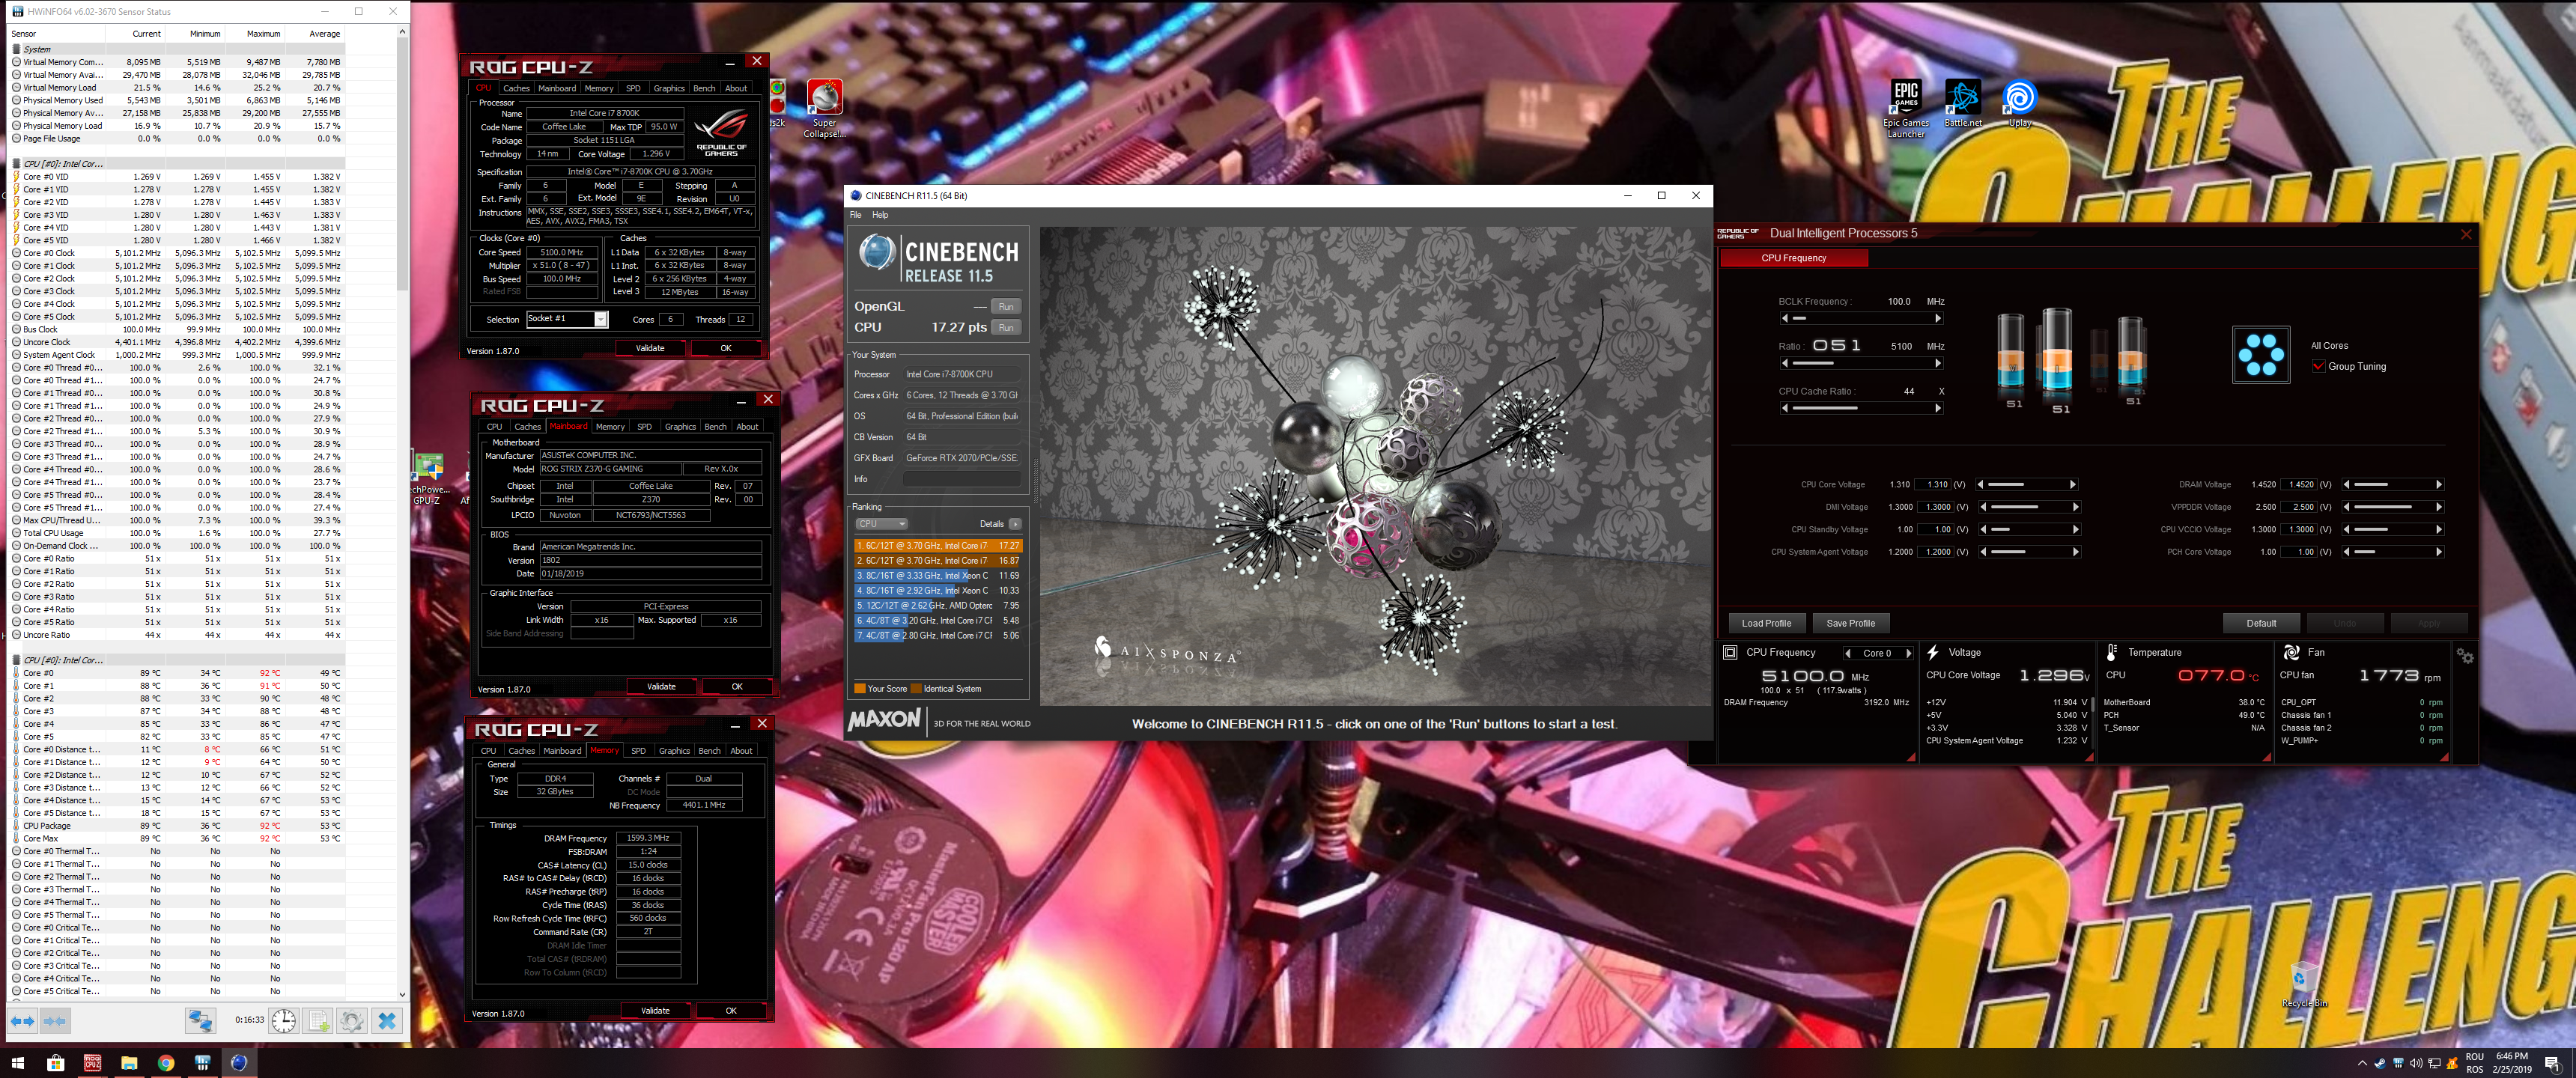Image resolution: width=2576 pixels, height=1078 pixels.
Task: Open Recycle Bin on desktop
Action: 2304,985
